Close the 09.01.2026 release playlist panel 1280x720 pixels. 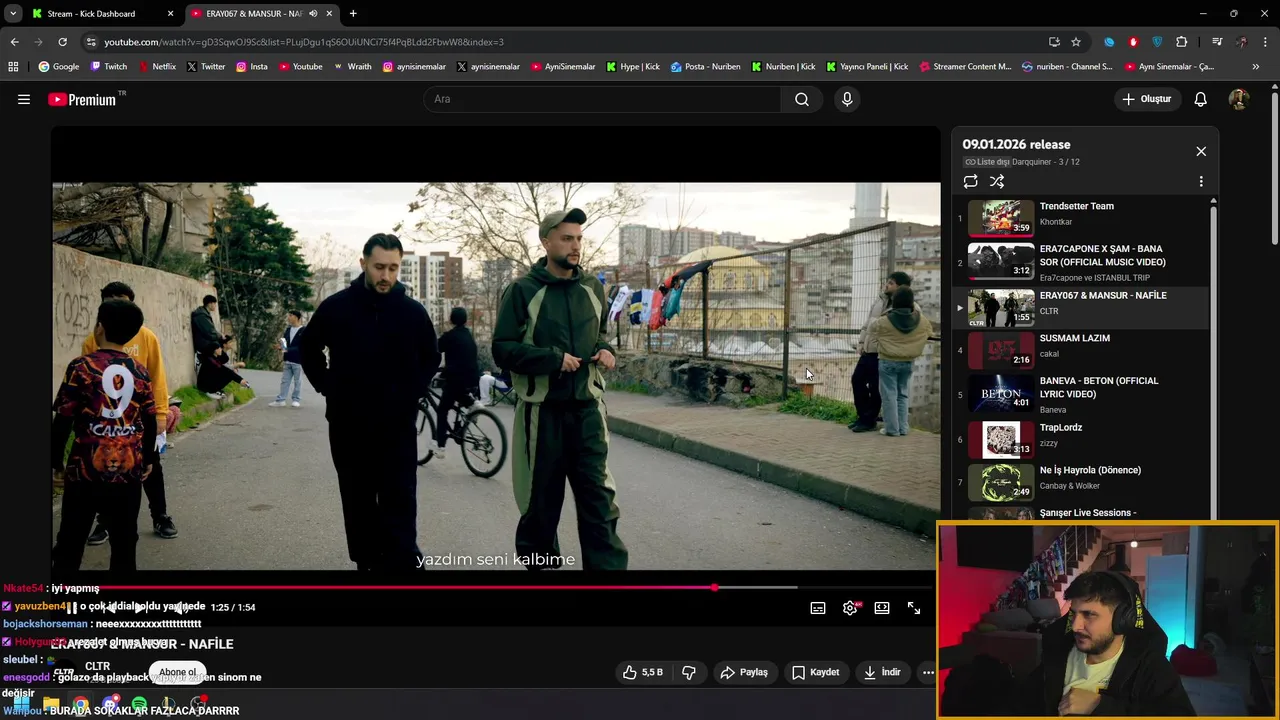click(x=1201, y=151)
